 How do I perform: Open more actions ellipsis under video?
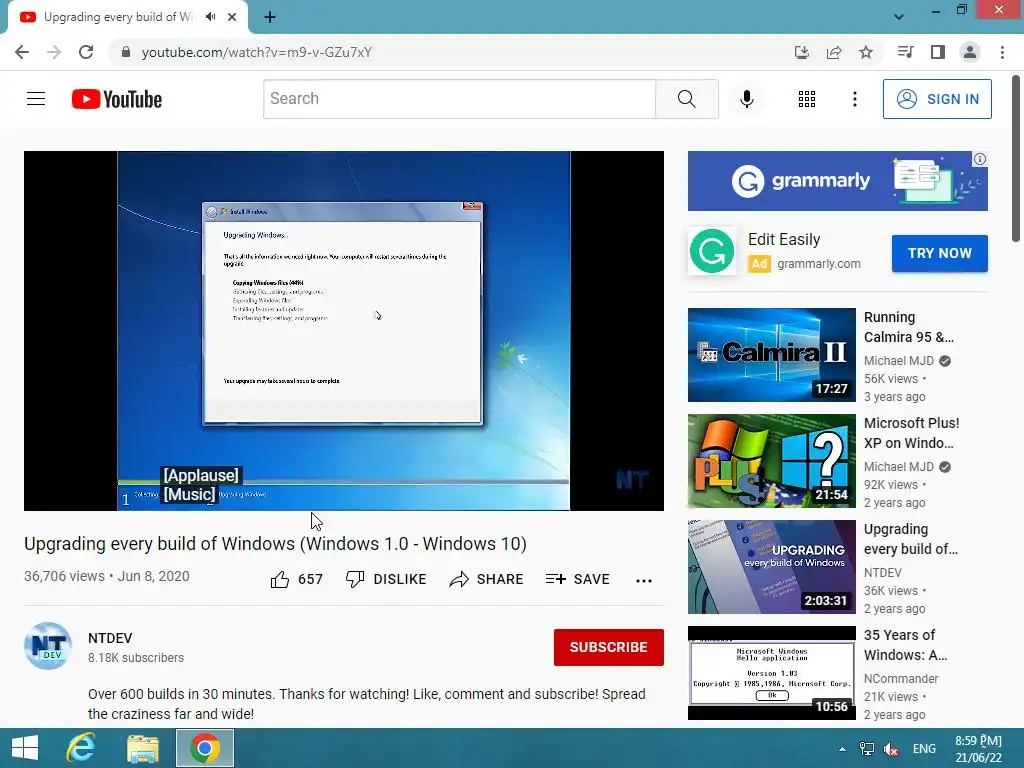pos(643,581)
